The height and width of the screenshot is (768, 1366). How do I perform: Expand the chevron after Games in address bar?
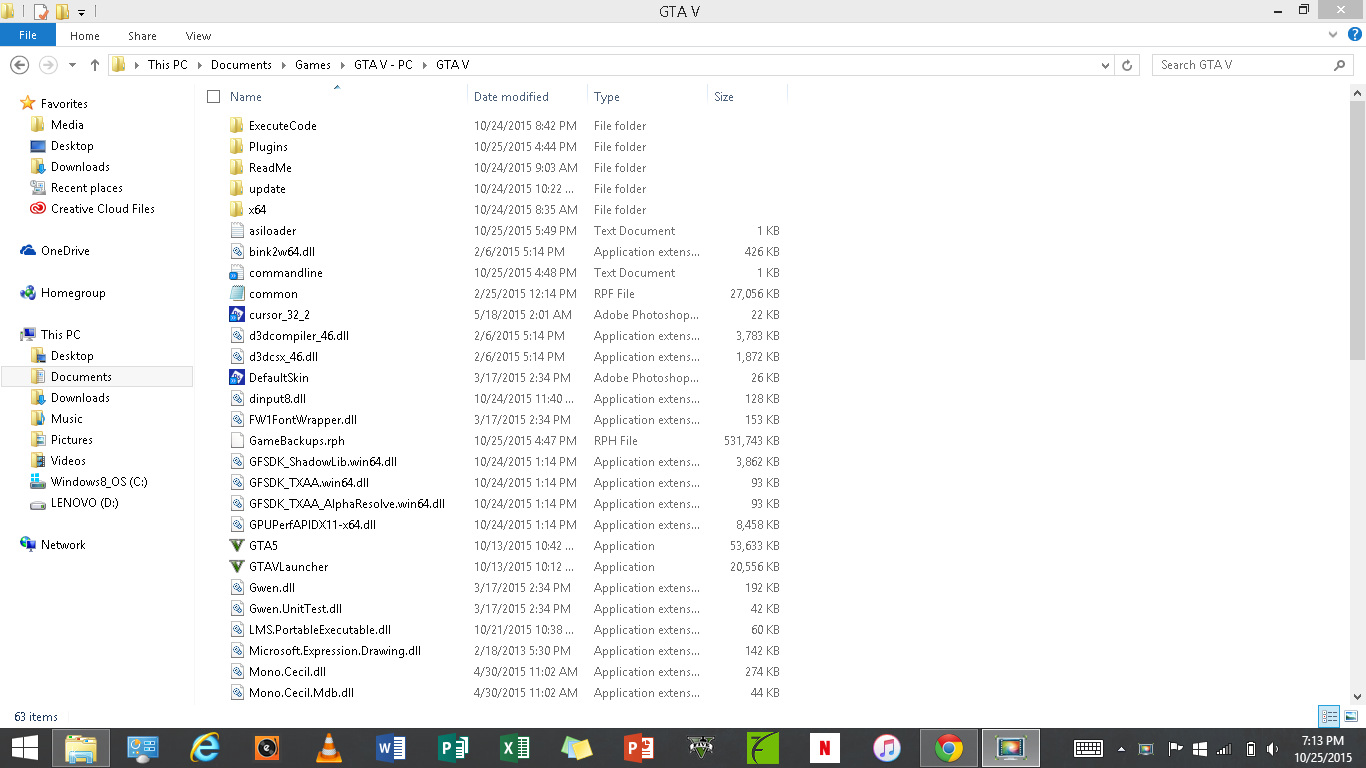342,65
